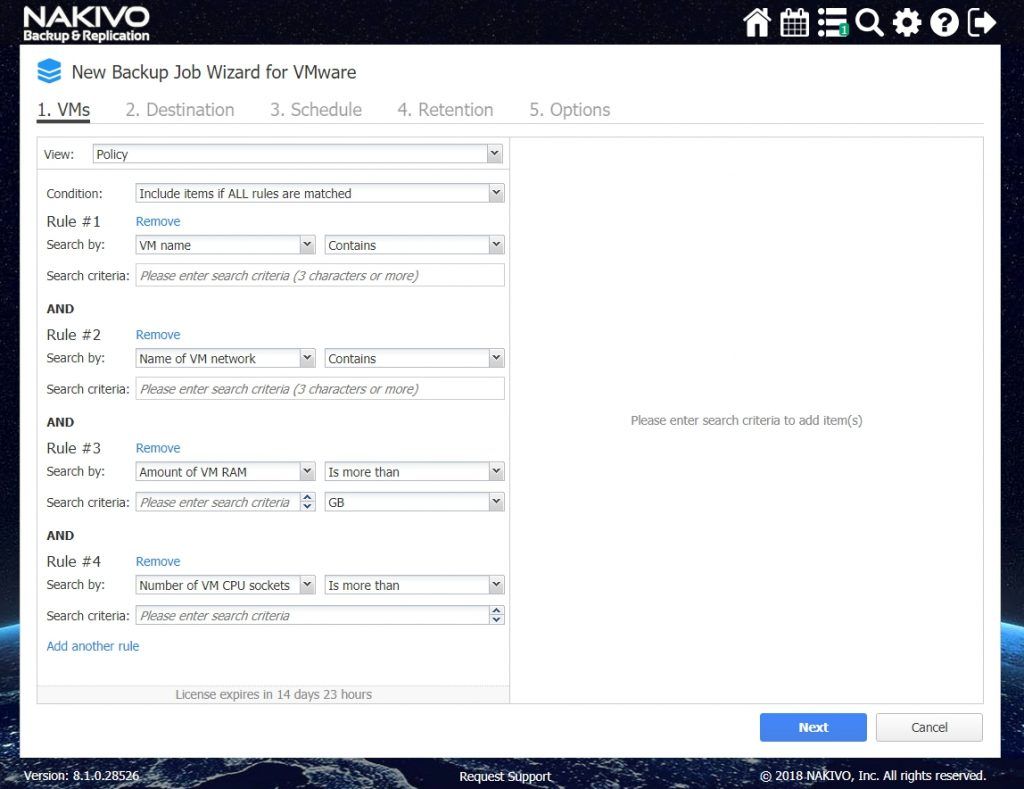Remove Rule #1

(x=158, y=221)
